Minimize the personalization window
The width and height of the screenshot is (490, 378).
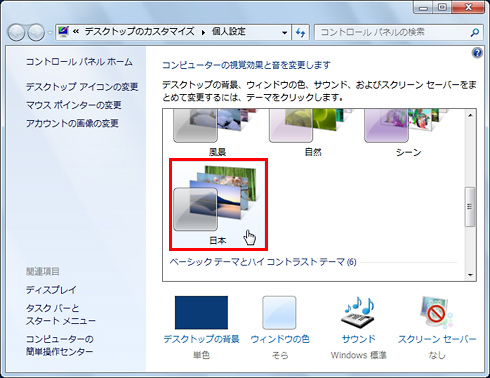(x=423, y=8)
